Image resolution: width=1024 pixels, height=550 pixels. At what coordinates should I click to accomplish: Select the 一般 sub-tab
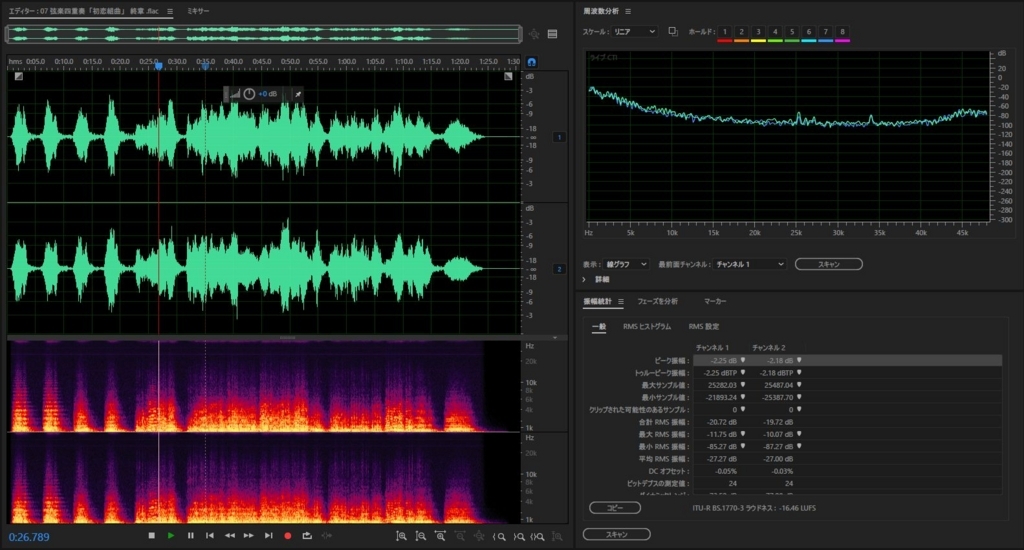(x=599, y=327)
